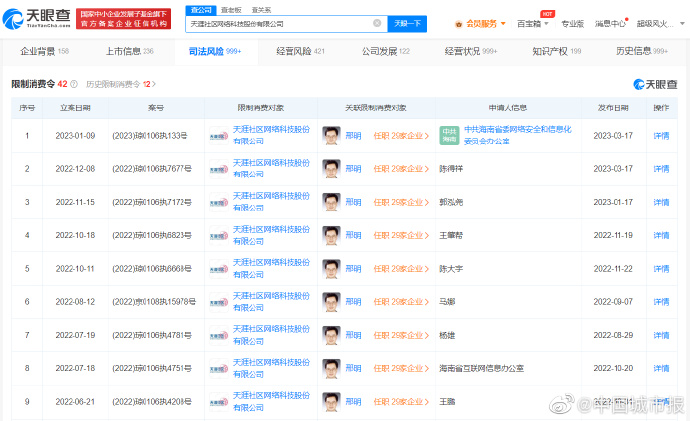
Task: Clear the search box with the X icon
Action: 377,23
